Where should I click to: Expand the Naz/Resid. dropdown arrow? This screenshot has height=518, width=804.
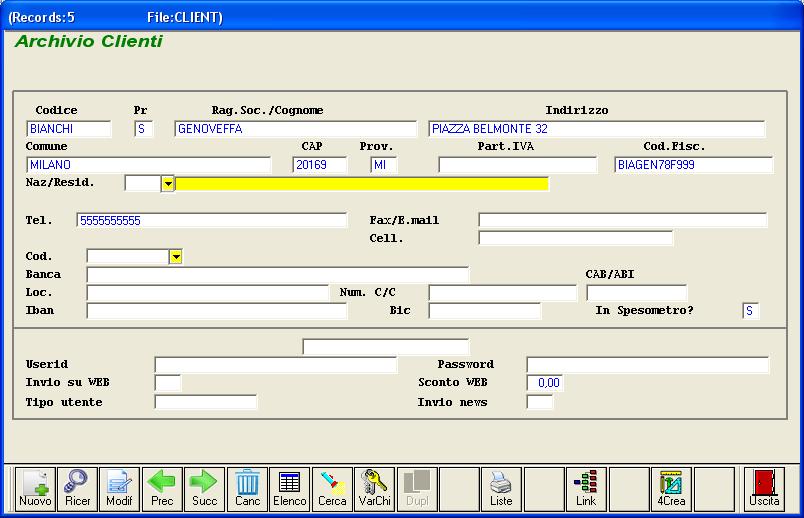pyautogui.click(x=168, y=184)
